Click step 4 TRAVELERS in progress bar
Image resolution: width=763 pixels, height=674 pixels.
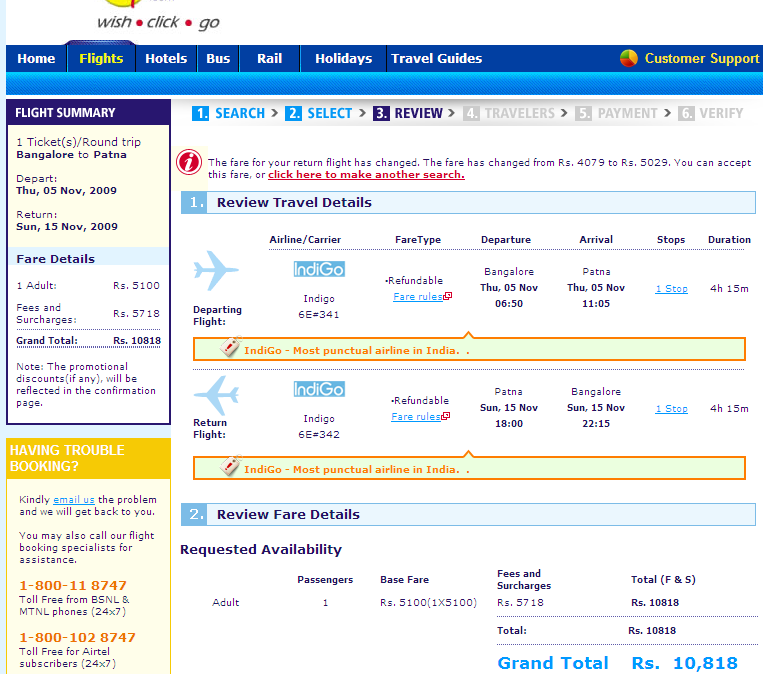point(509,113)
